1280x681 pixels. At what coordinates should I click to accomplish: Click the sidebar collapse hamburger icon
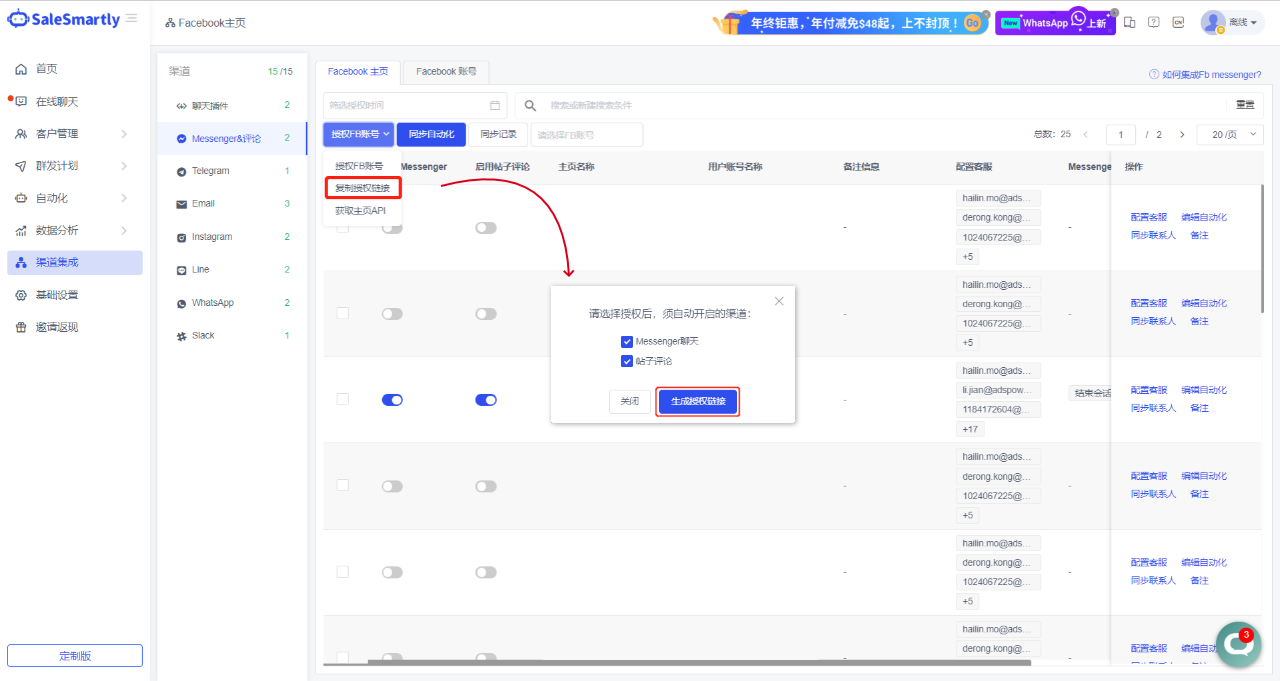(132, 19)
